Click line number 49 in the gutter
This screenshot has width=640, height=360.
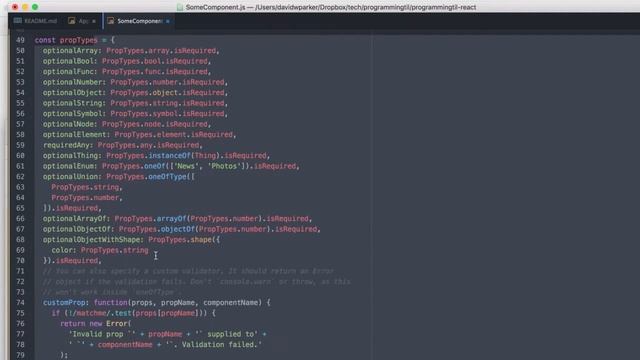pos(20,40)
